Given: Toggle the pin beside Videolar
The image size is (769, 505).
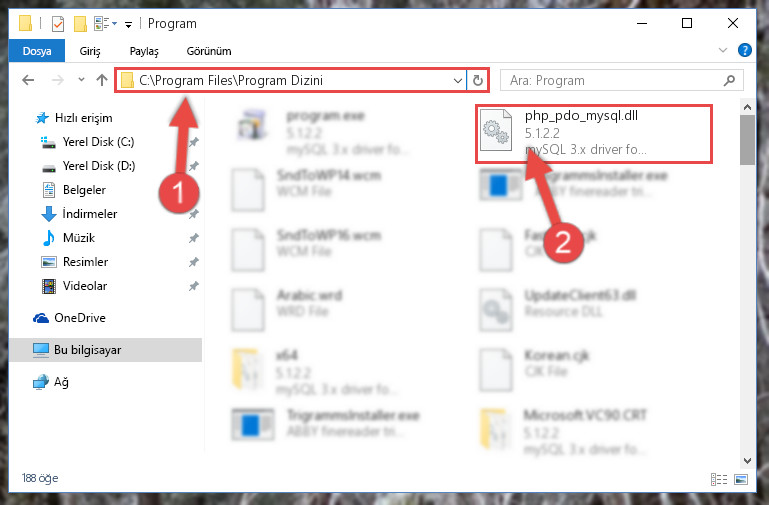Looking at the screenshot, I should click(x=194, y=286).
